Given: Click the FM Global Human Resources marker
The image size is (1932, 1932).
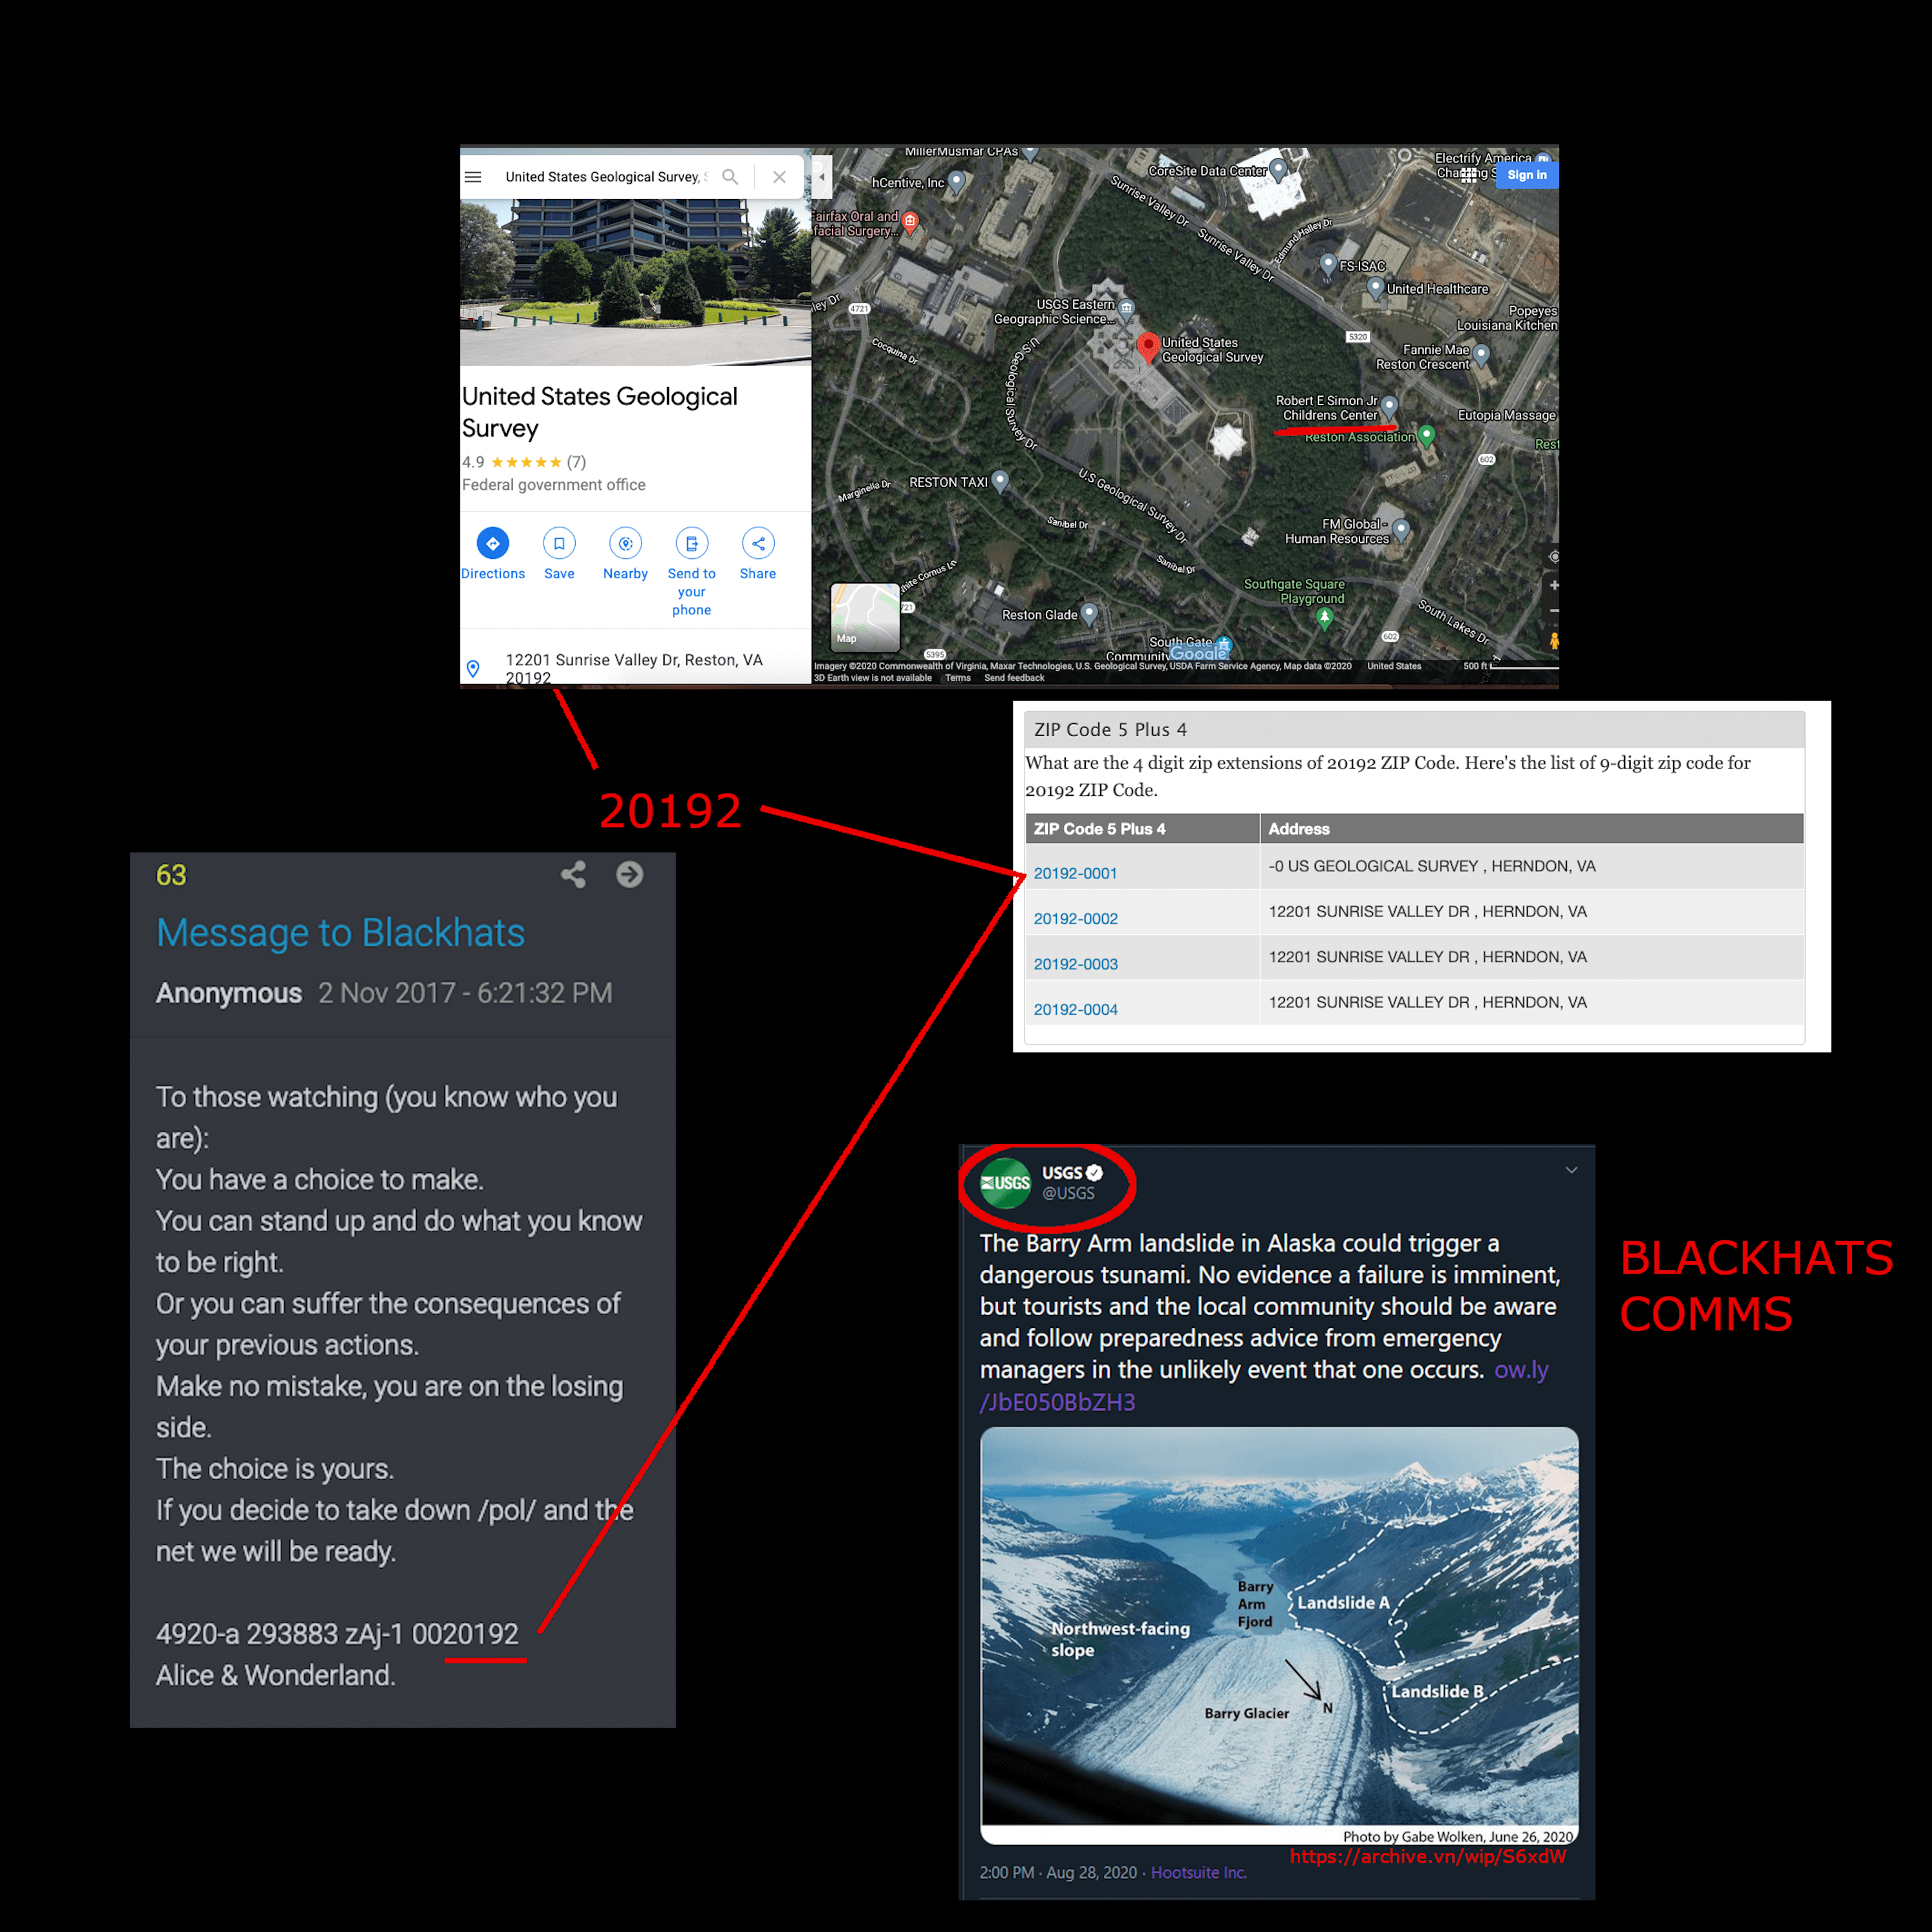Looking at the screenshot, I should pyautogui.click(x=1401, y=529).
